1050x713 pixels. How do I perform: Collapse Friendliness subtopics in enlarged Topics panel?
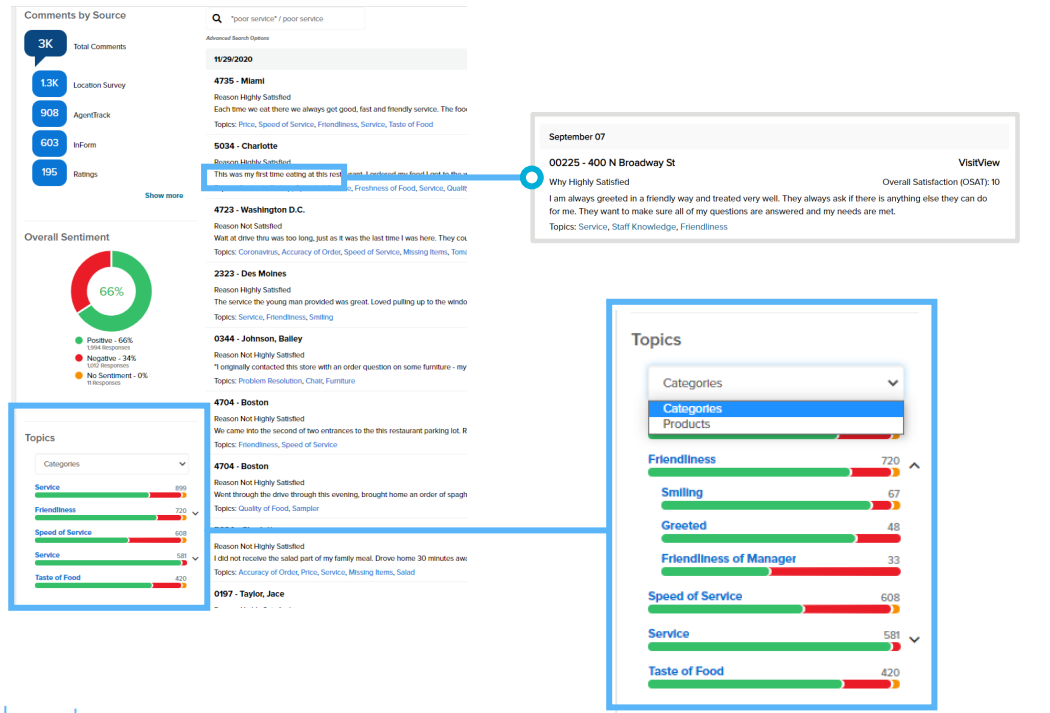click(914, 465)
